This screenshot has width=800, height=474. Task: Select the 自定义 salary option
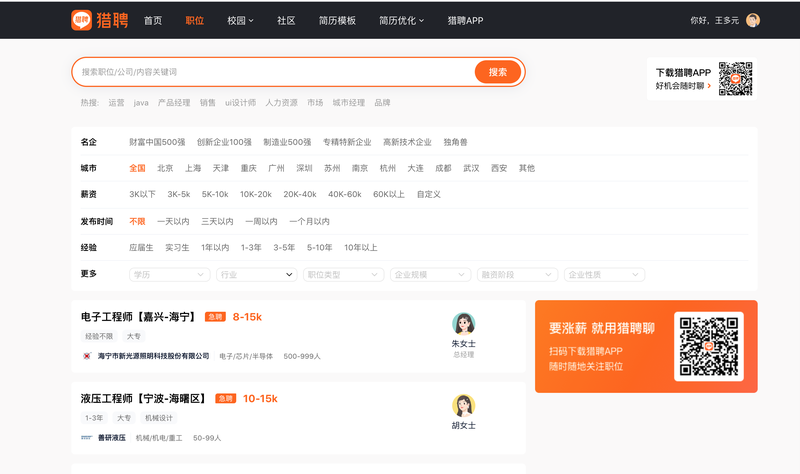point(429,194)
